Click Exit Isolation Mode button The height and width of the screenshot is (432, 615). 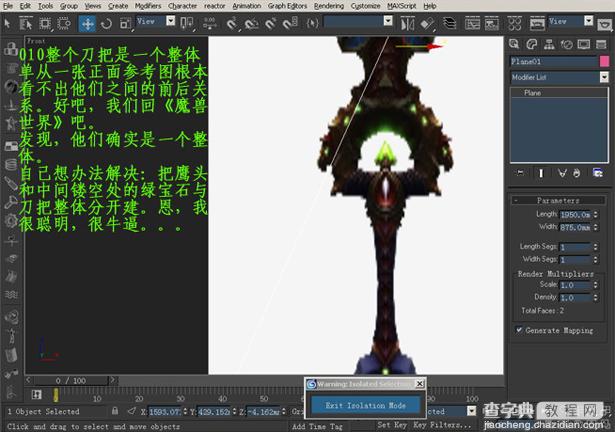pos(365,405)
